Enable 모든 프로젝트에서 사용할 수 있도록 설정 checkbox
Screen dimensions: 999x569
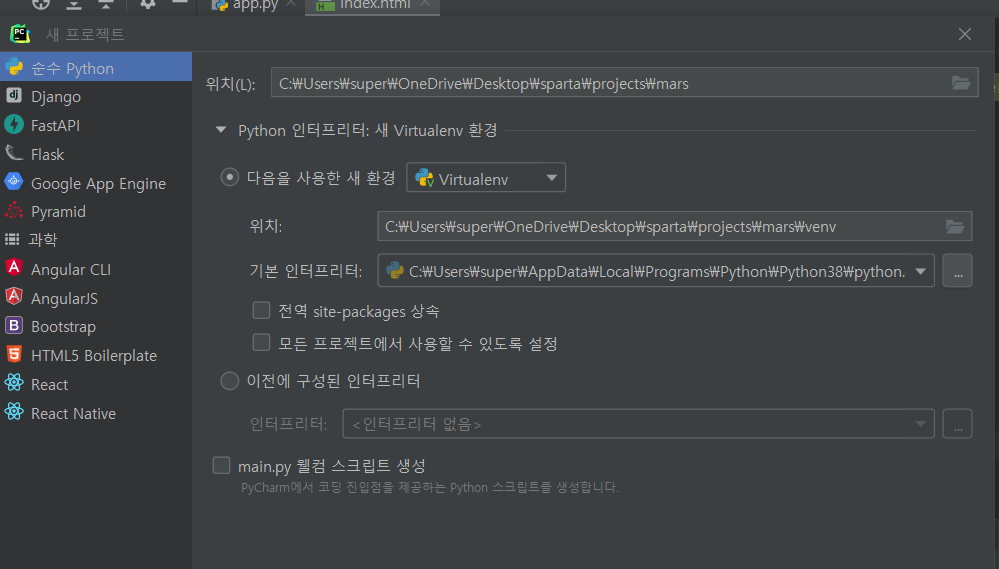point(261,343)
